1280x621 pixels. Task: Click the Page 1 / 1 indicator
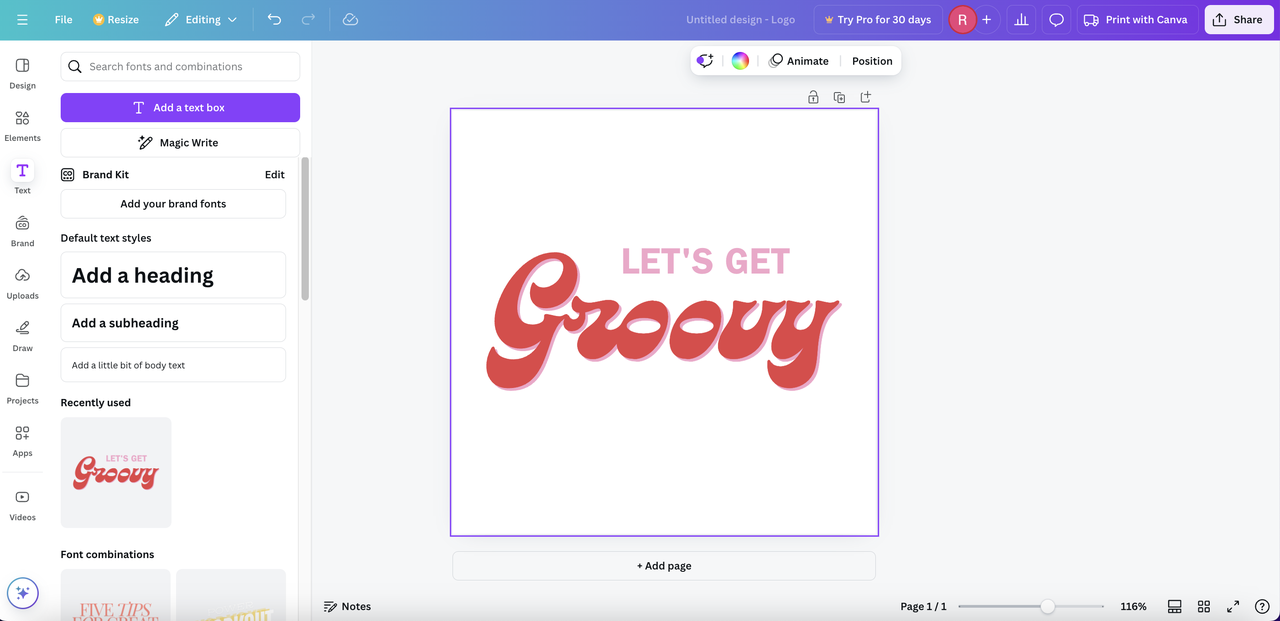(x=923, y=606)
